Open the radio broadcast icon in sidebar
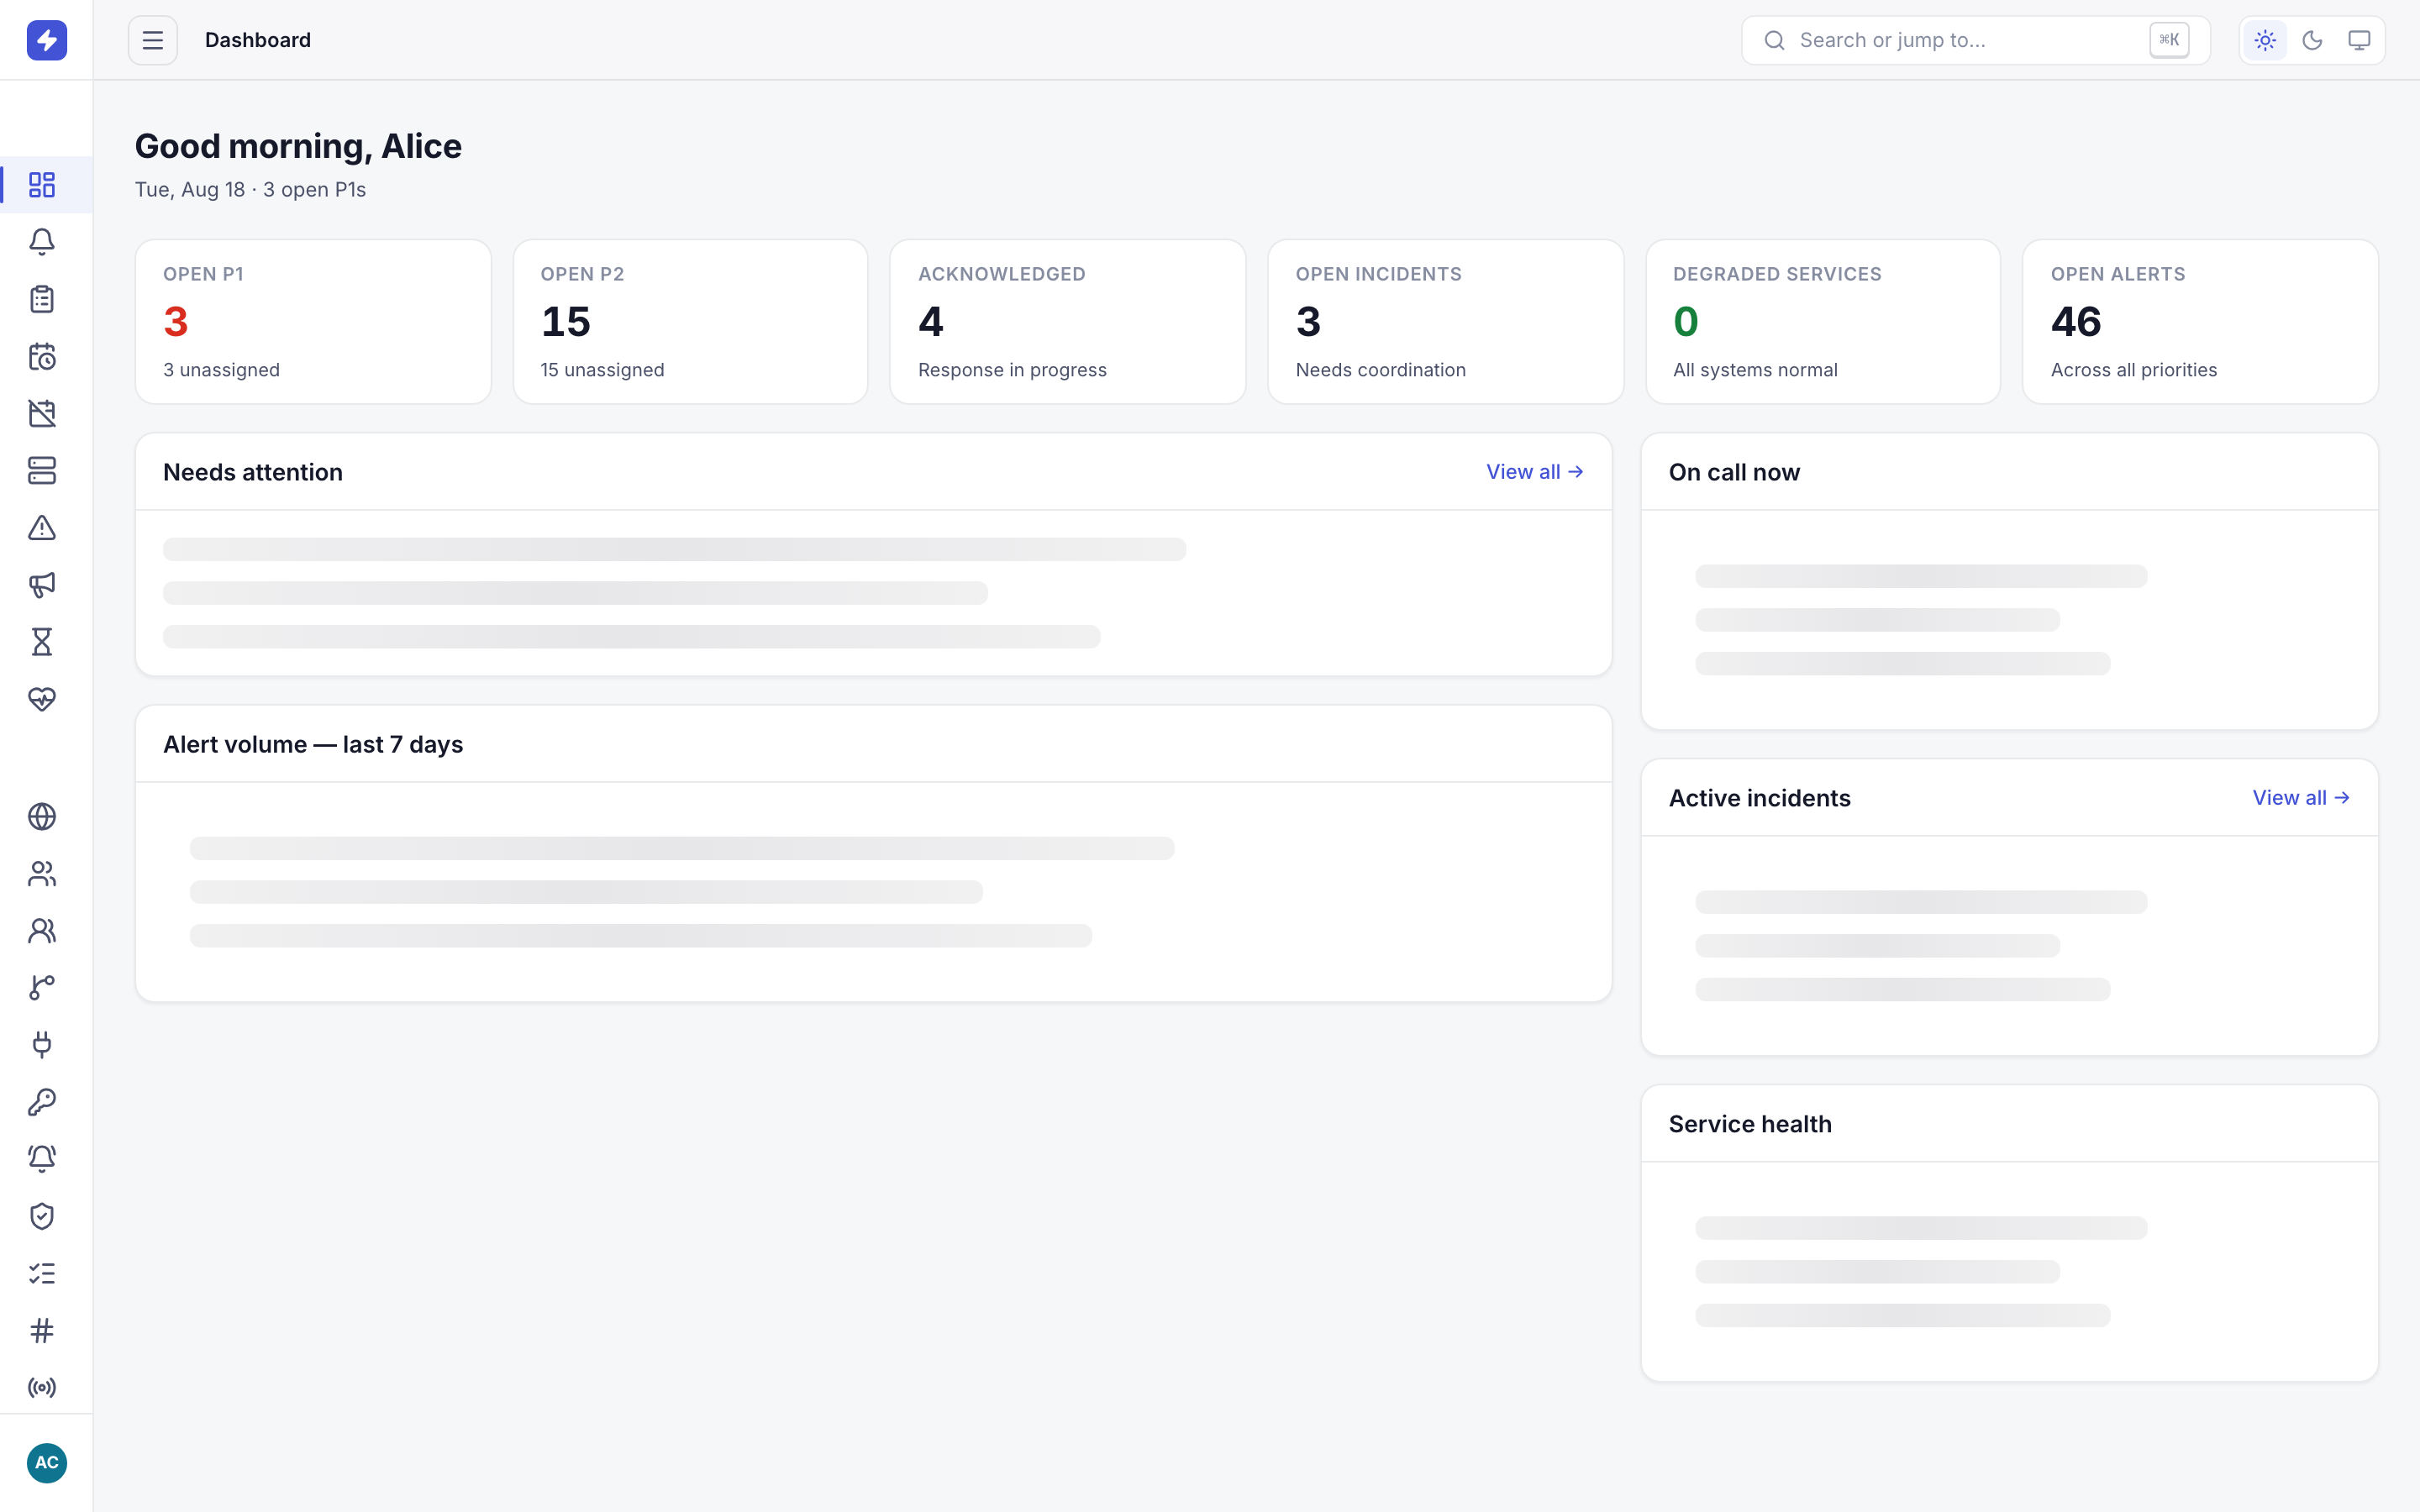 (x=42, y=1387)
